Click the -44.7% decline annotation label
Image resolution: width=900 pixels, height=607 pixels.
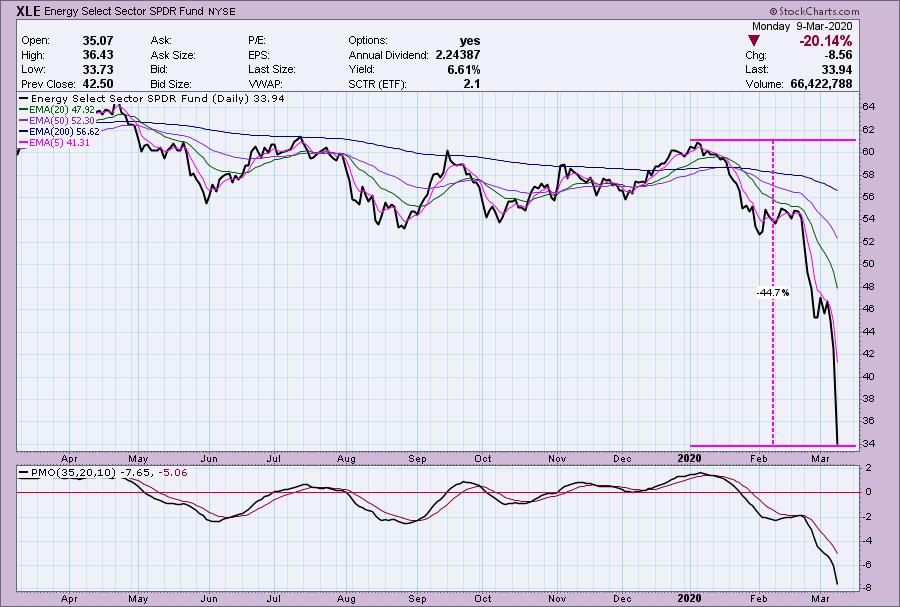click(773, 293)
